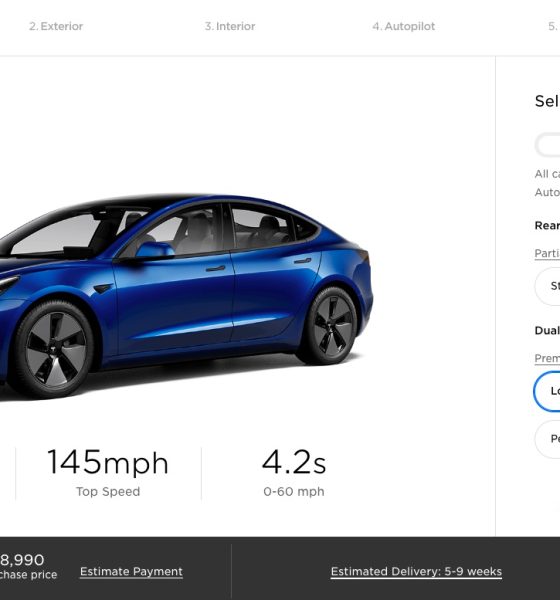The height and width of the screenshot is (600, 560).
Task: Open the underlined Prem... link under Dual
Action: coord(547,359)
